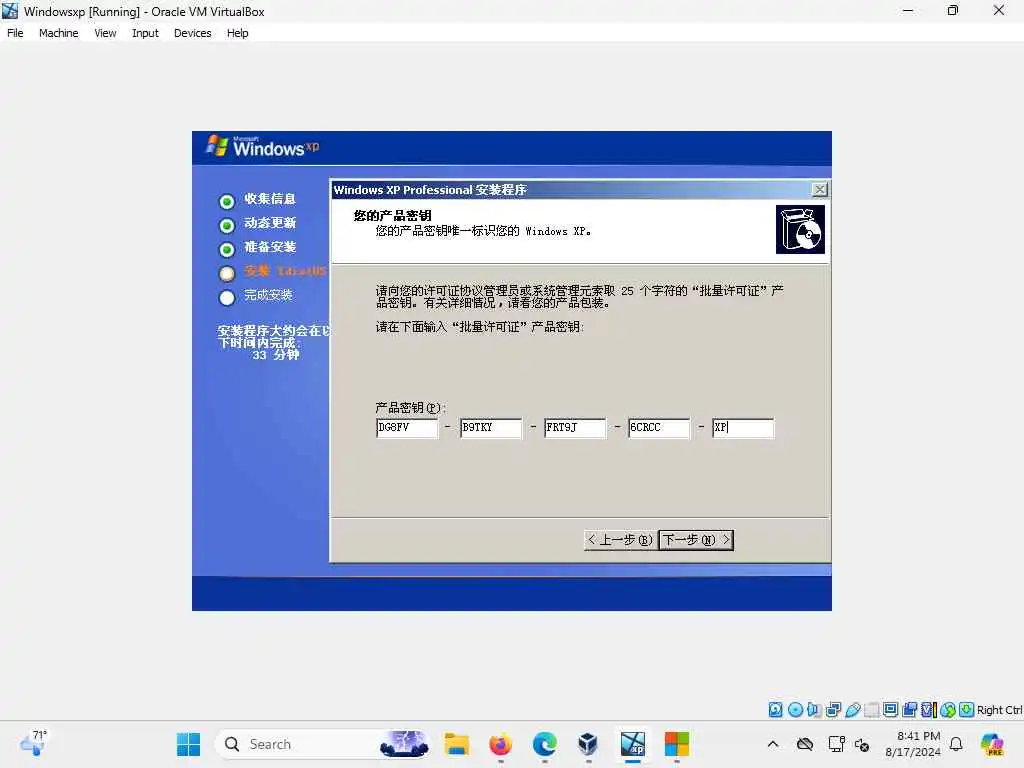Click the setup CD box icon
This screenshot has width=1024, height=768.
click(x=800, y=229)
